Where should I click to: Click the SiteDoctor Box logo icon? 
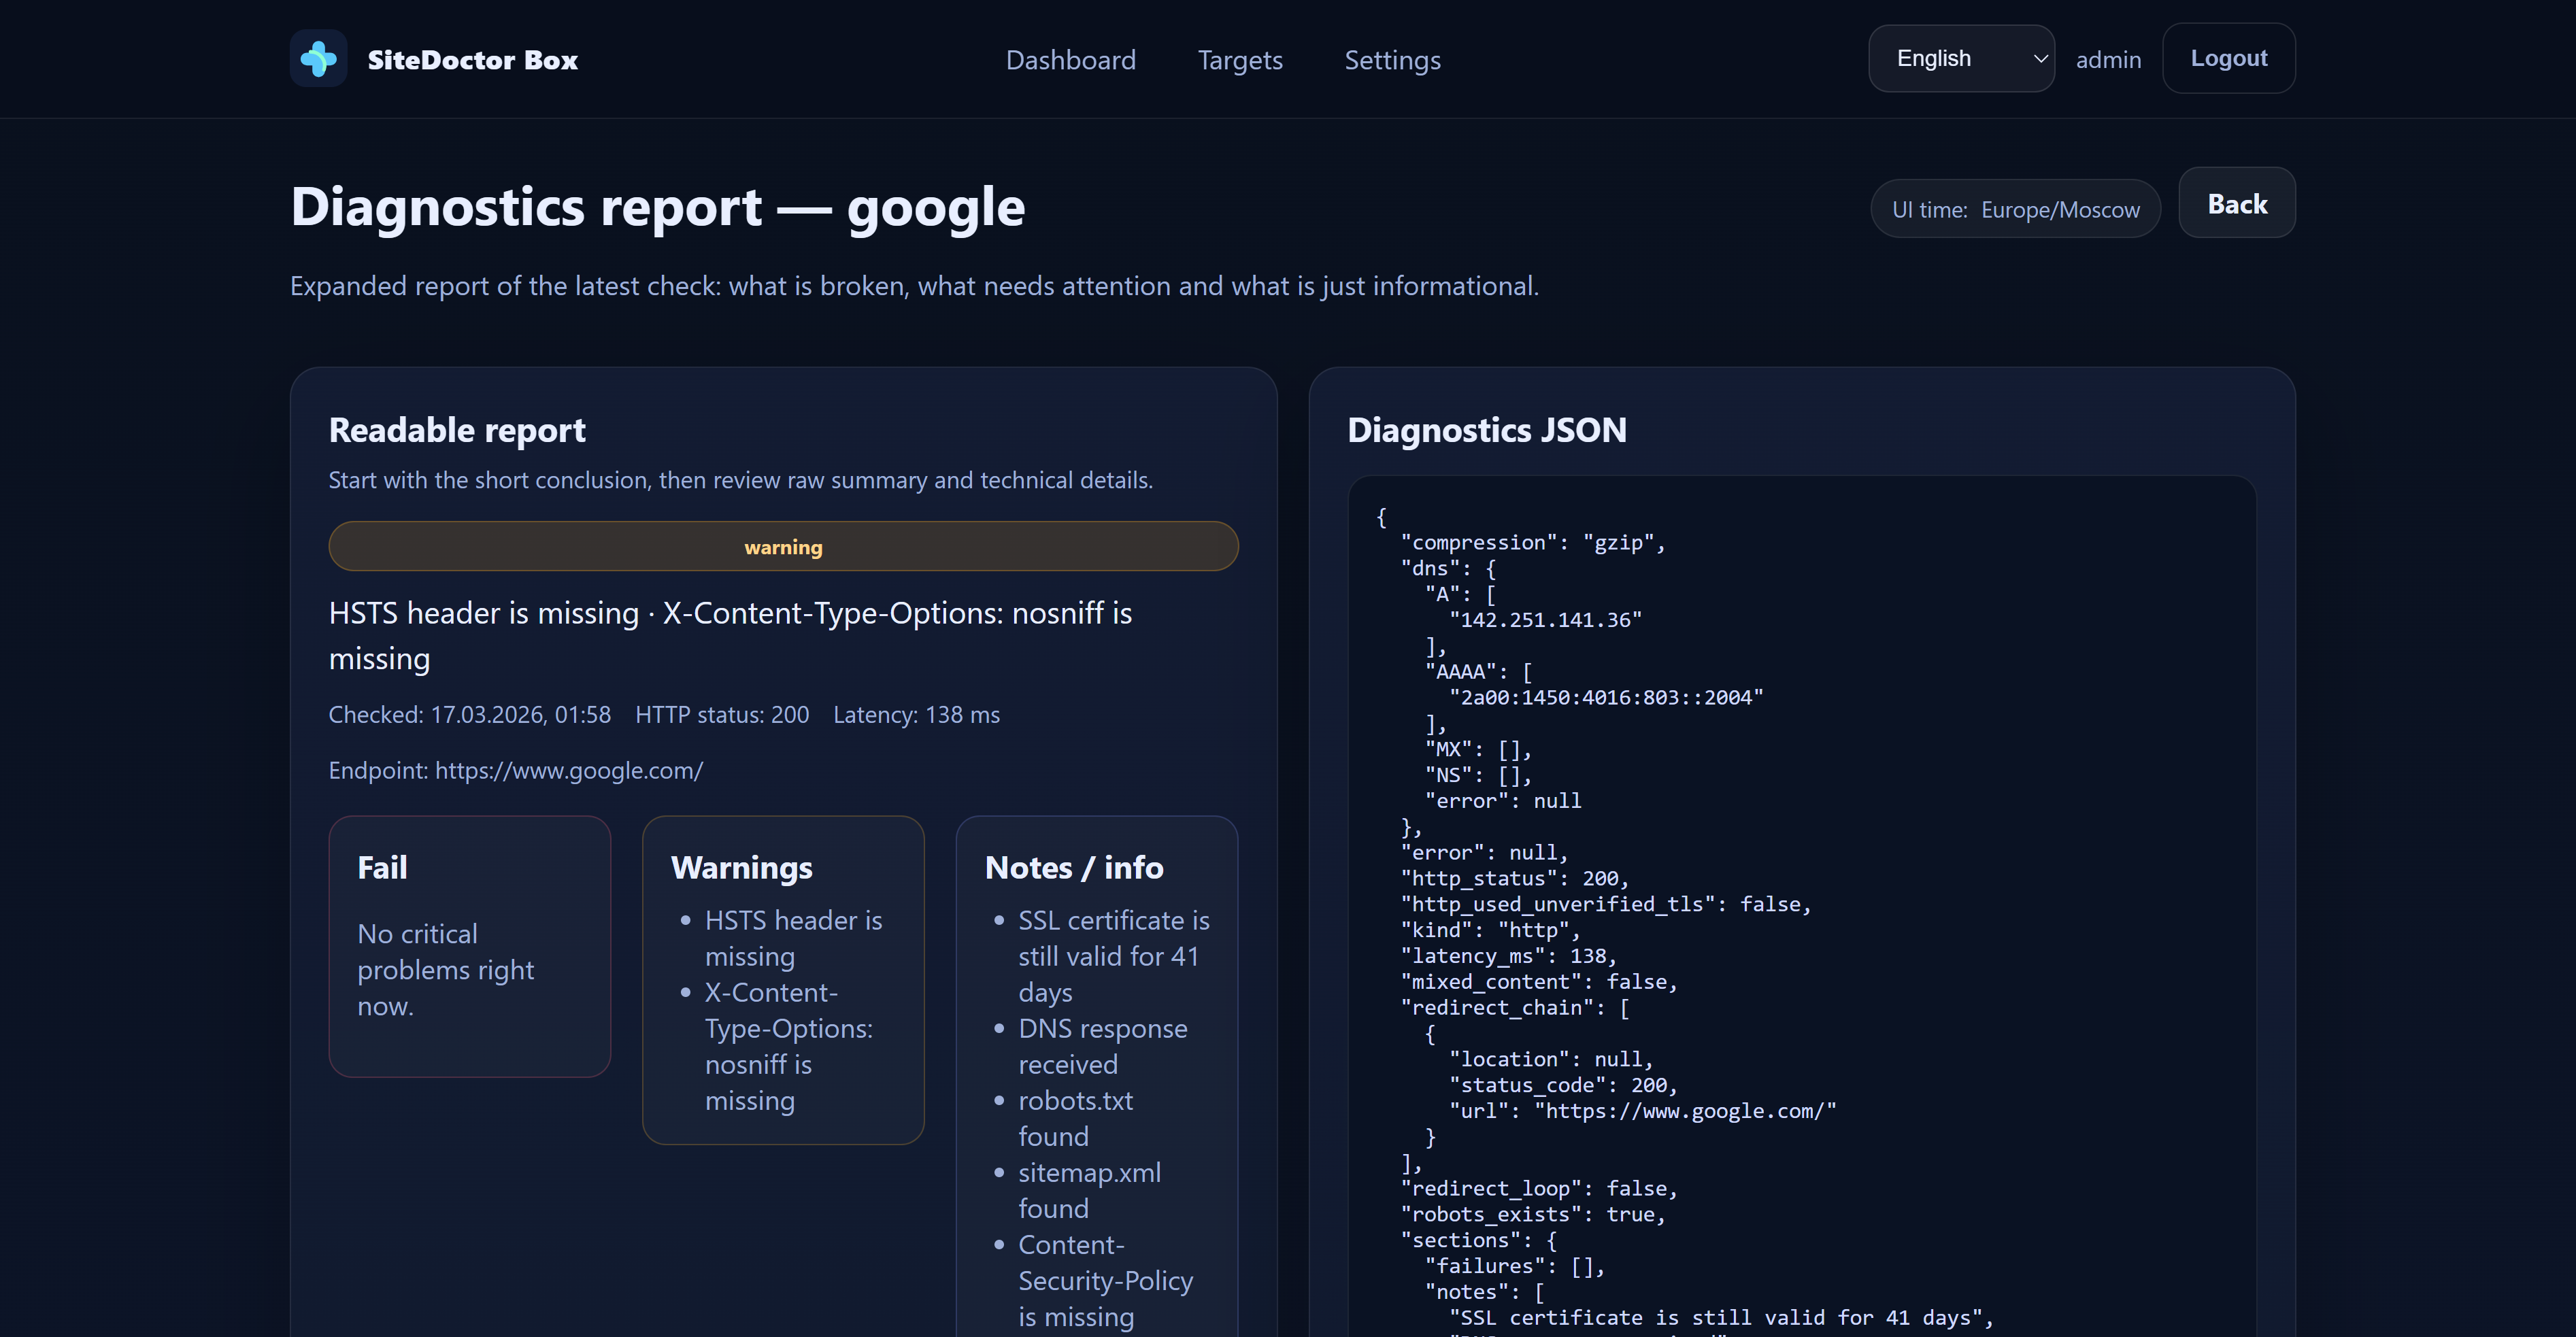[x=318, y=59]
